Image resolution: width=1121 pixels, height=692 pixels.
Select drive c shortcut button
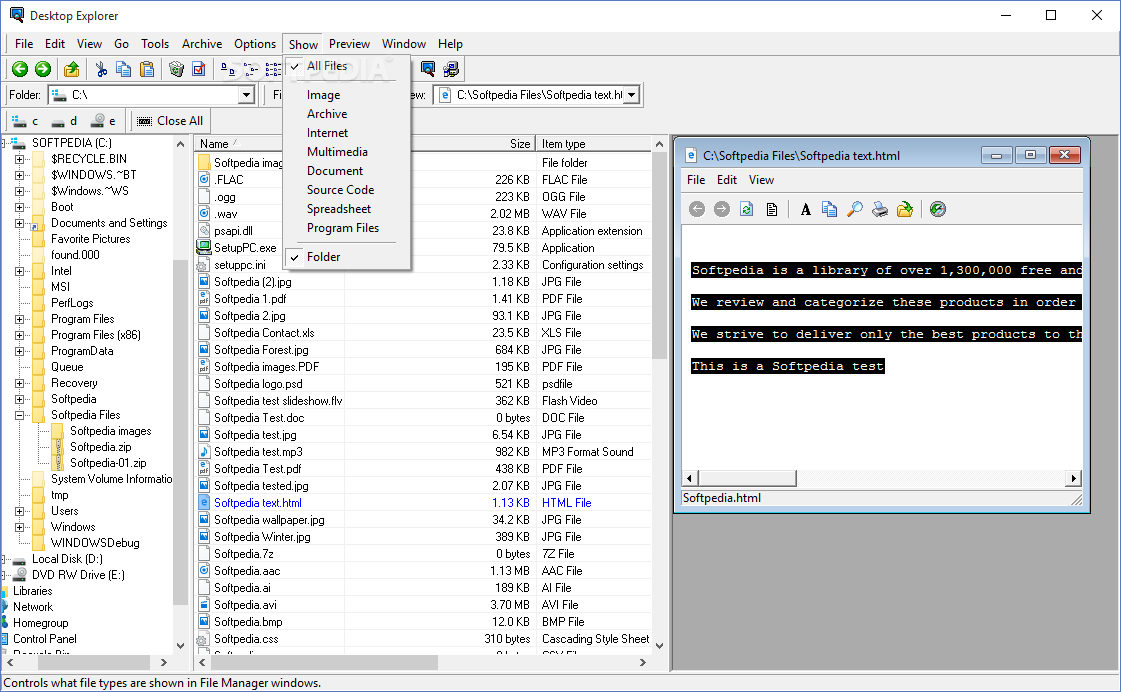coord(25,121)
